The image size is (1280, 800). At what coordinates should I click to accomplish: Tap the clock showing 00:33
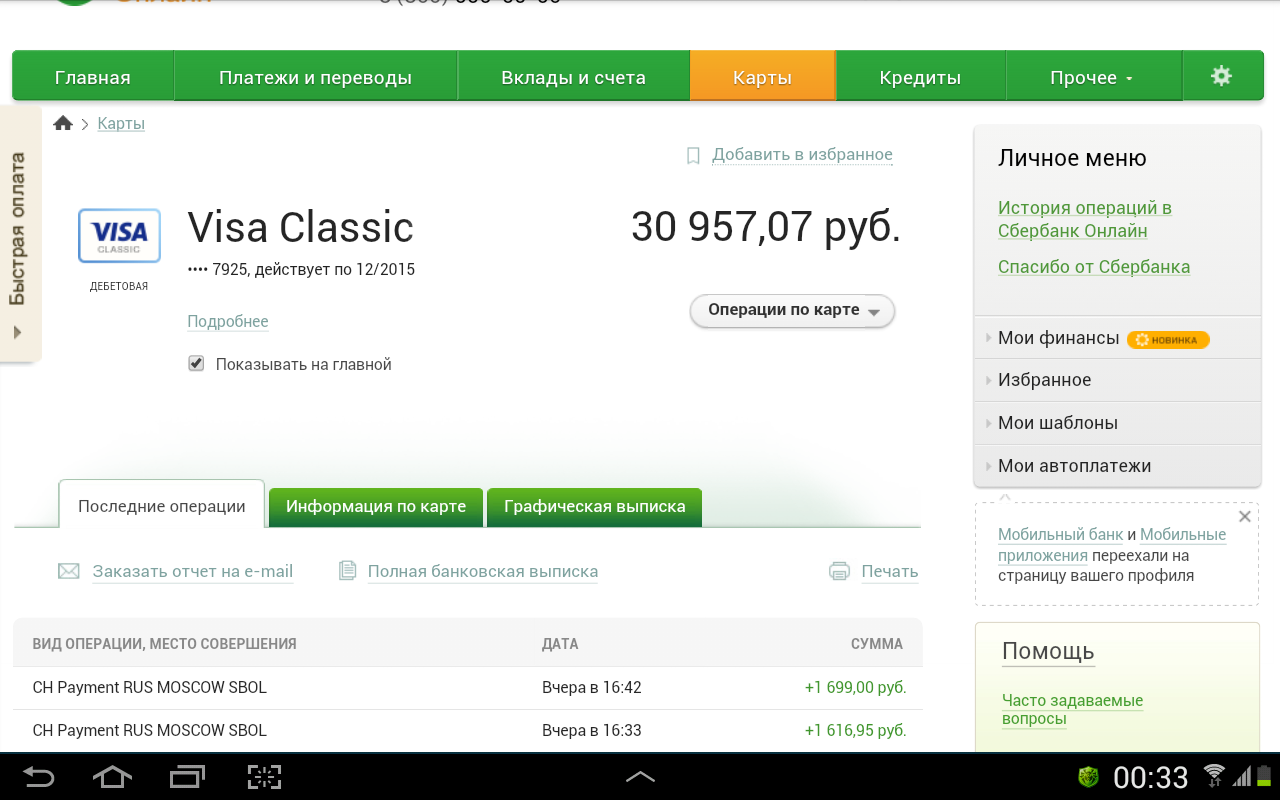pos(1151,777)
